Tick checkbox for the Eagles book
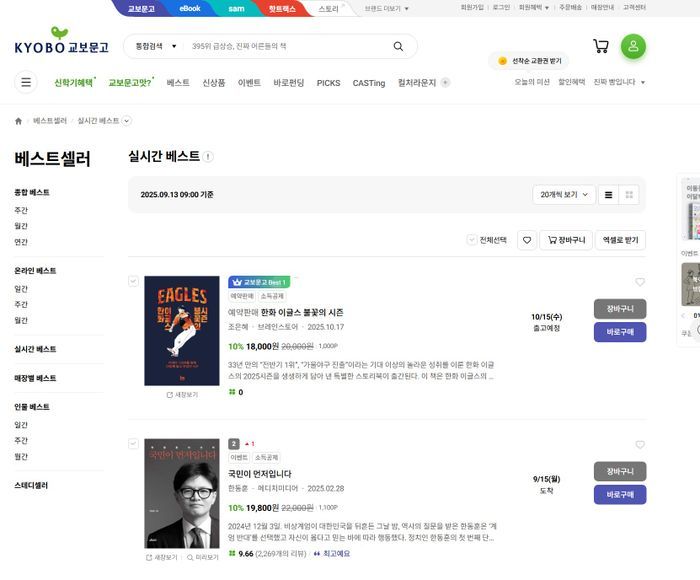700x580 pixels. click(x=133, y=281)
